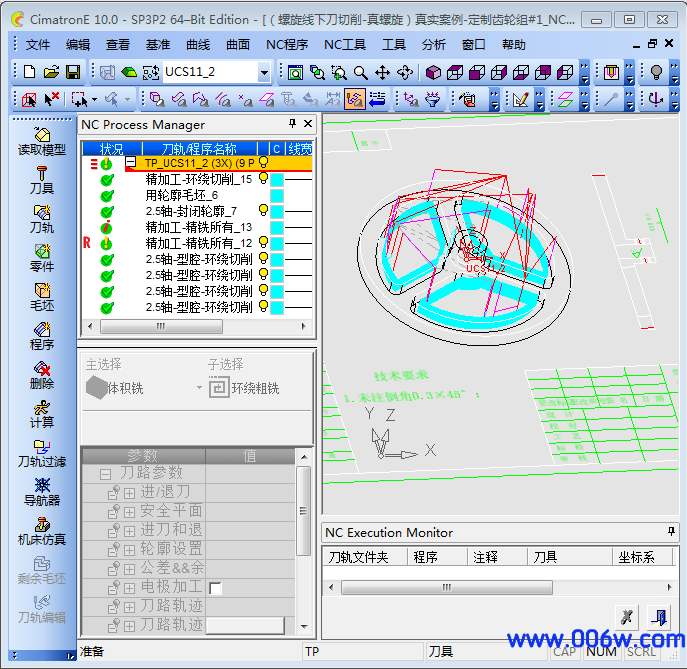Viewport: 687px width, 669px height.
Task: Click the 状况 column header
Action: tap(112, 149)
